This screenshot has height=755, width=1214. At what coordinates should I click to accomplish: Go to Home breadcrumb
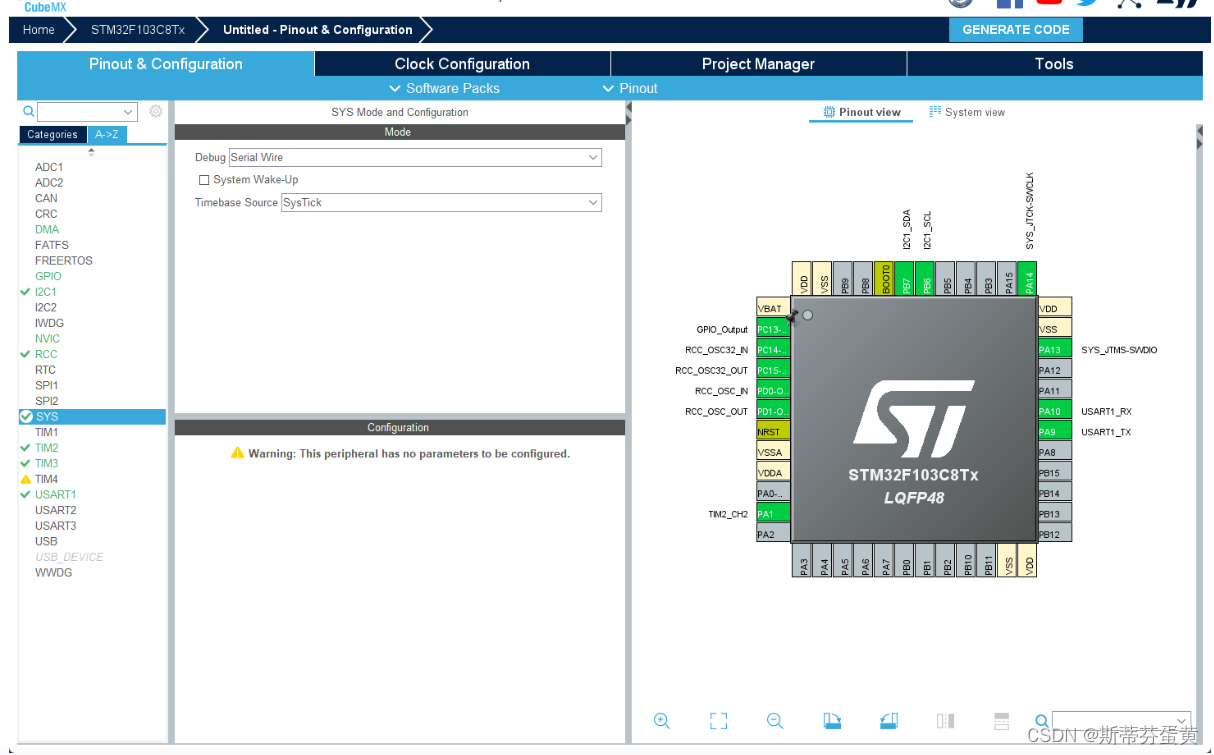tap(39, 30)
